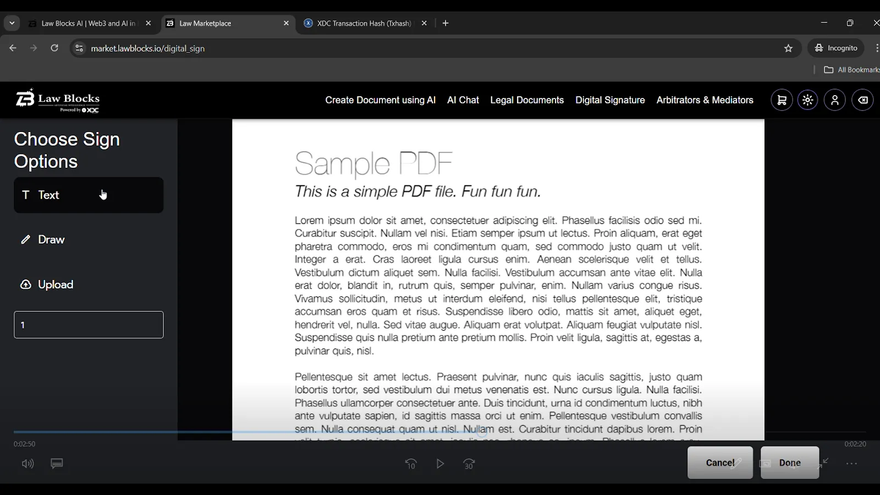Rewind video 10 seconds
The image size is (880, 495).
[x=410, y=463]
